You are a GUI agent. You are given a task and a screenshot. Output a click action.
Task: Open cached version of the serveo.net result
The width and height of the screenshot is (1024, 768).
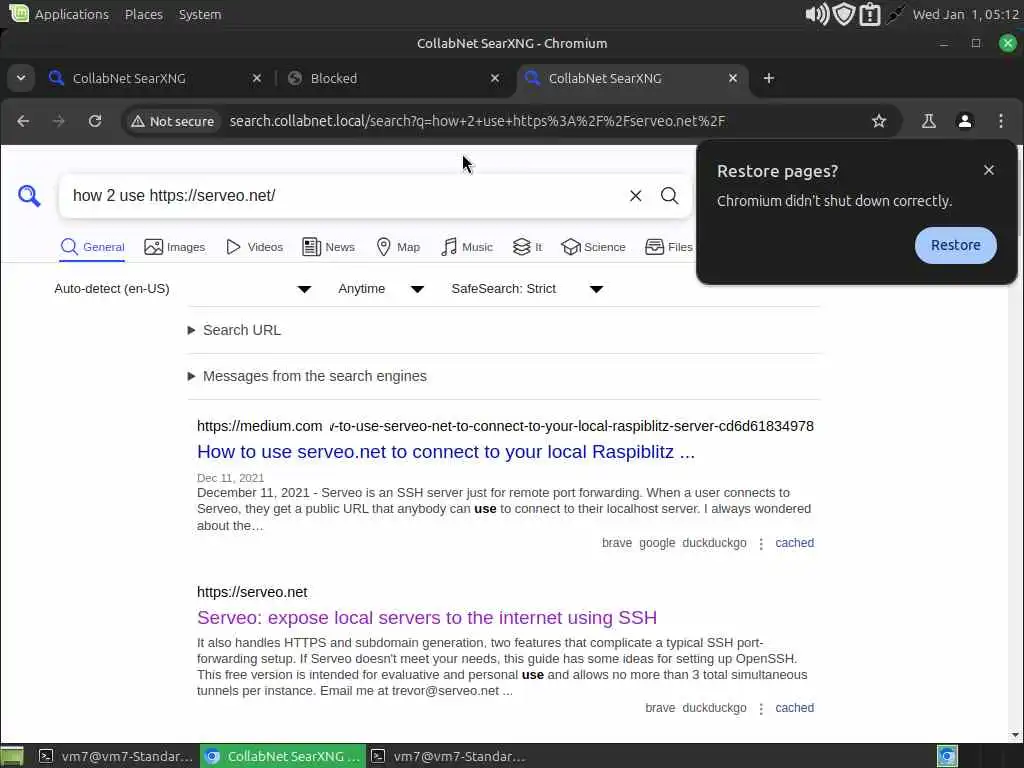(x=794, y=708)
